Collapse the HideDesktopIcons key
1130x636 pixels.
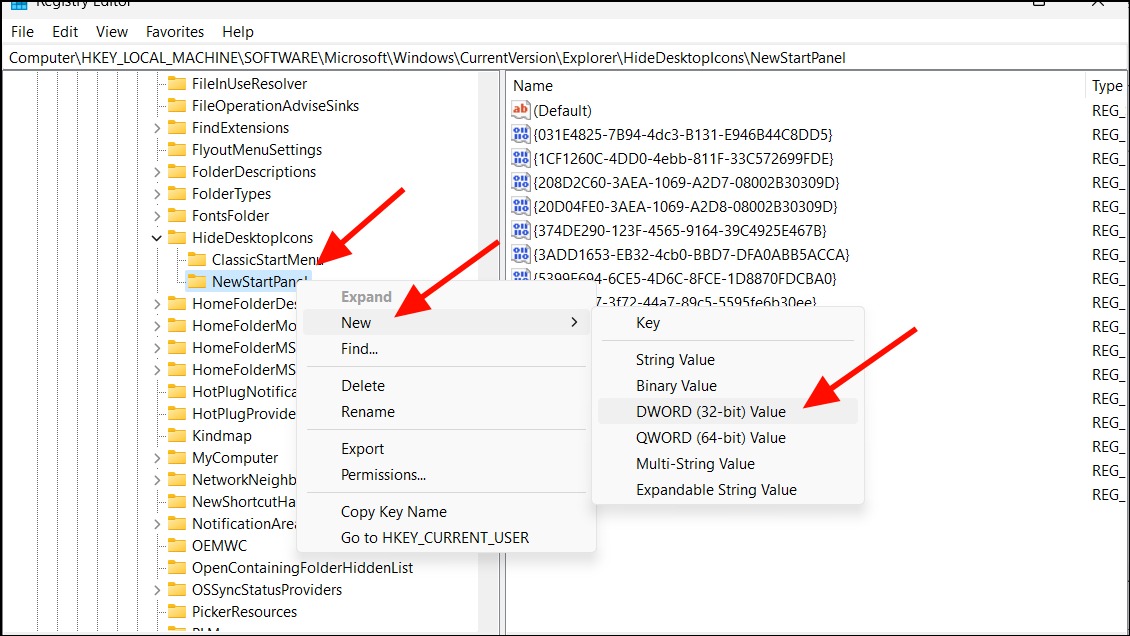click(x=157, y=238)
